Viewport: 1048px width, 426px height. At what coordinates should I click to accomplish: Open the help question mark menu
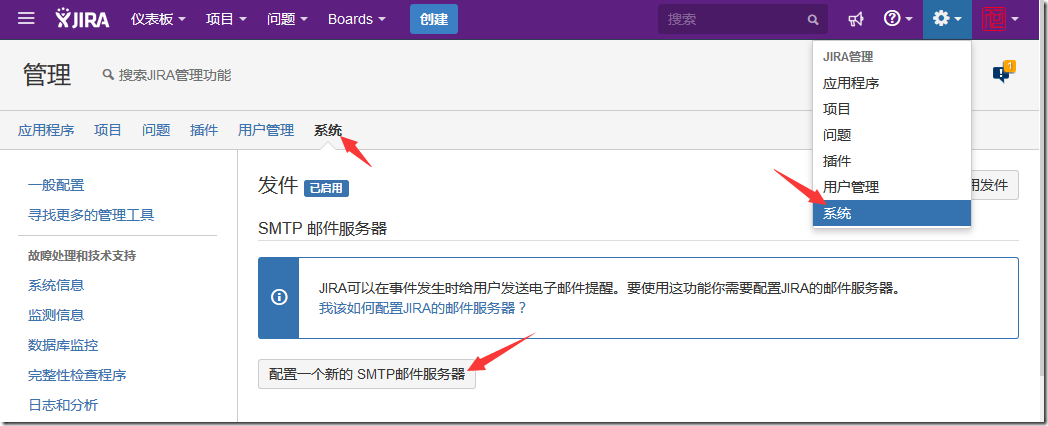(x=898, y=19)
